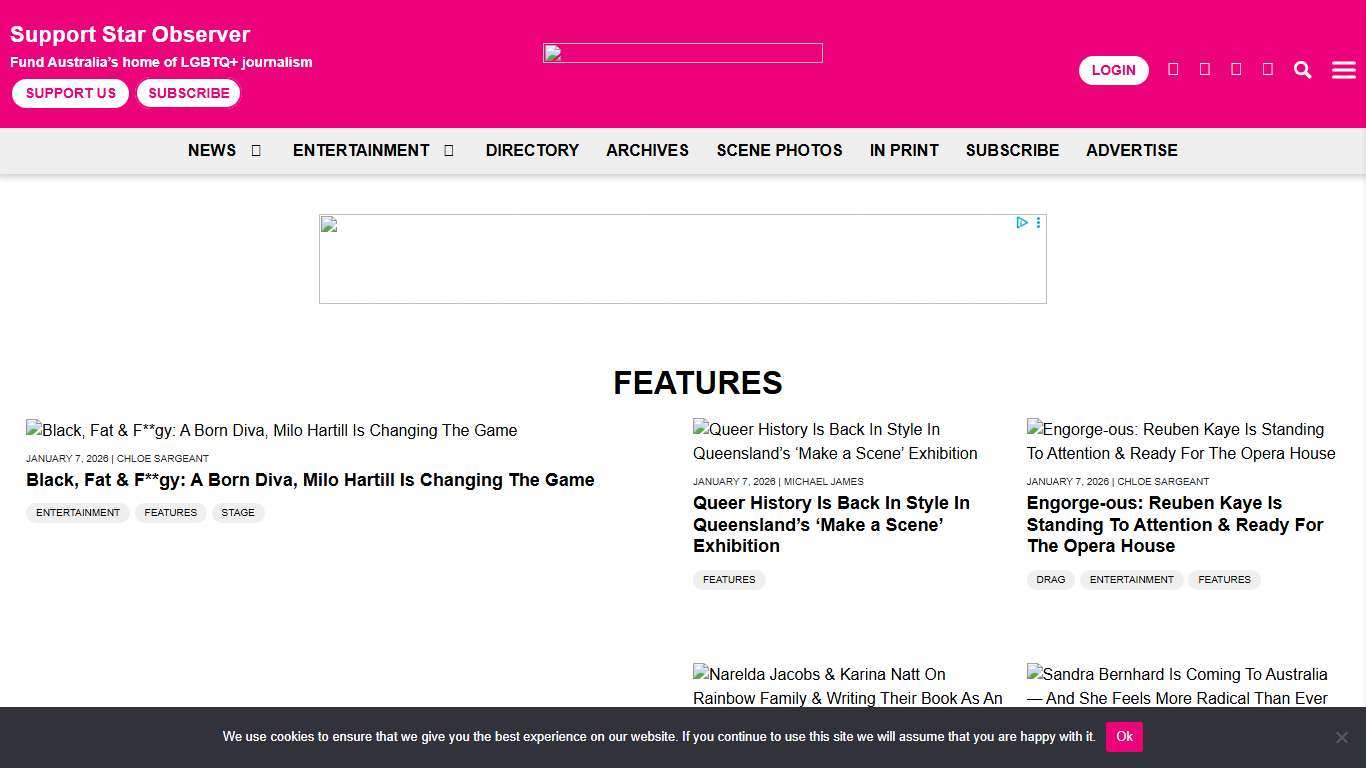
Task: Click the first social media icon in header
Action: tap(1173, 69)
